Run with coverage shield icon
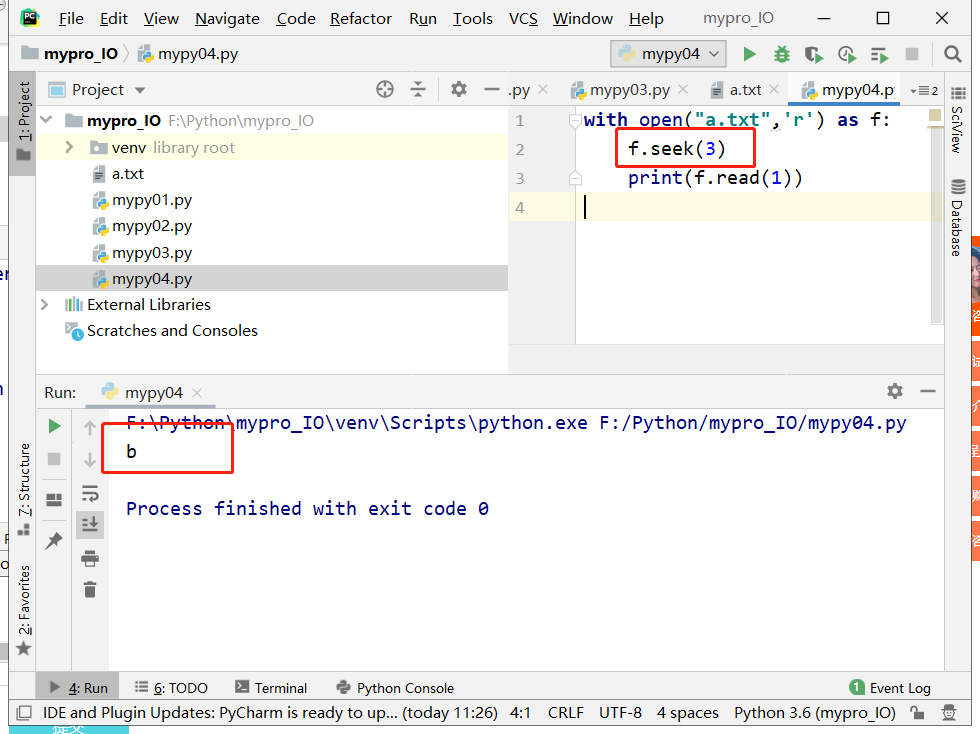The image size is (980, 734). (813, 54)
